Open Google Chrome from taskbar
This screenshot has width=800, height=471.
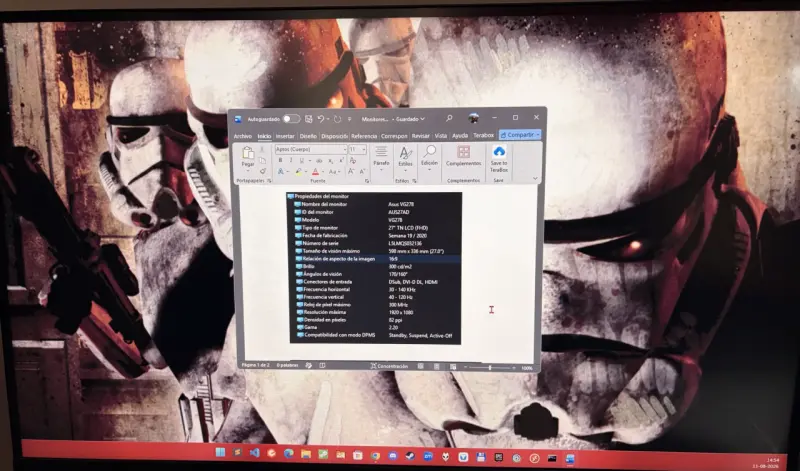[376, 456]
